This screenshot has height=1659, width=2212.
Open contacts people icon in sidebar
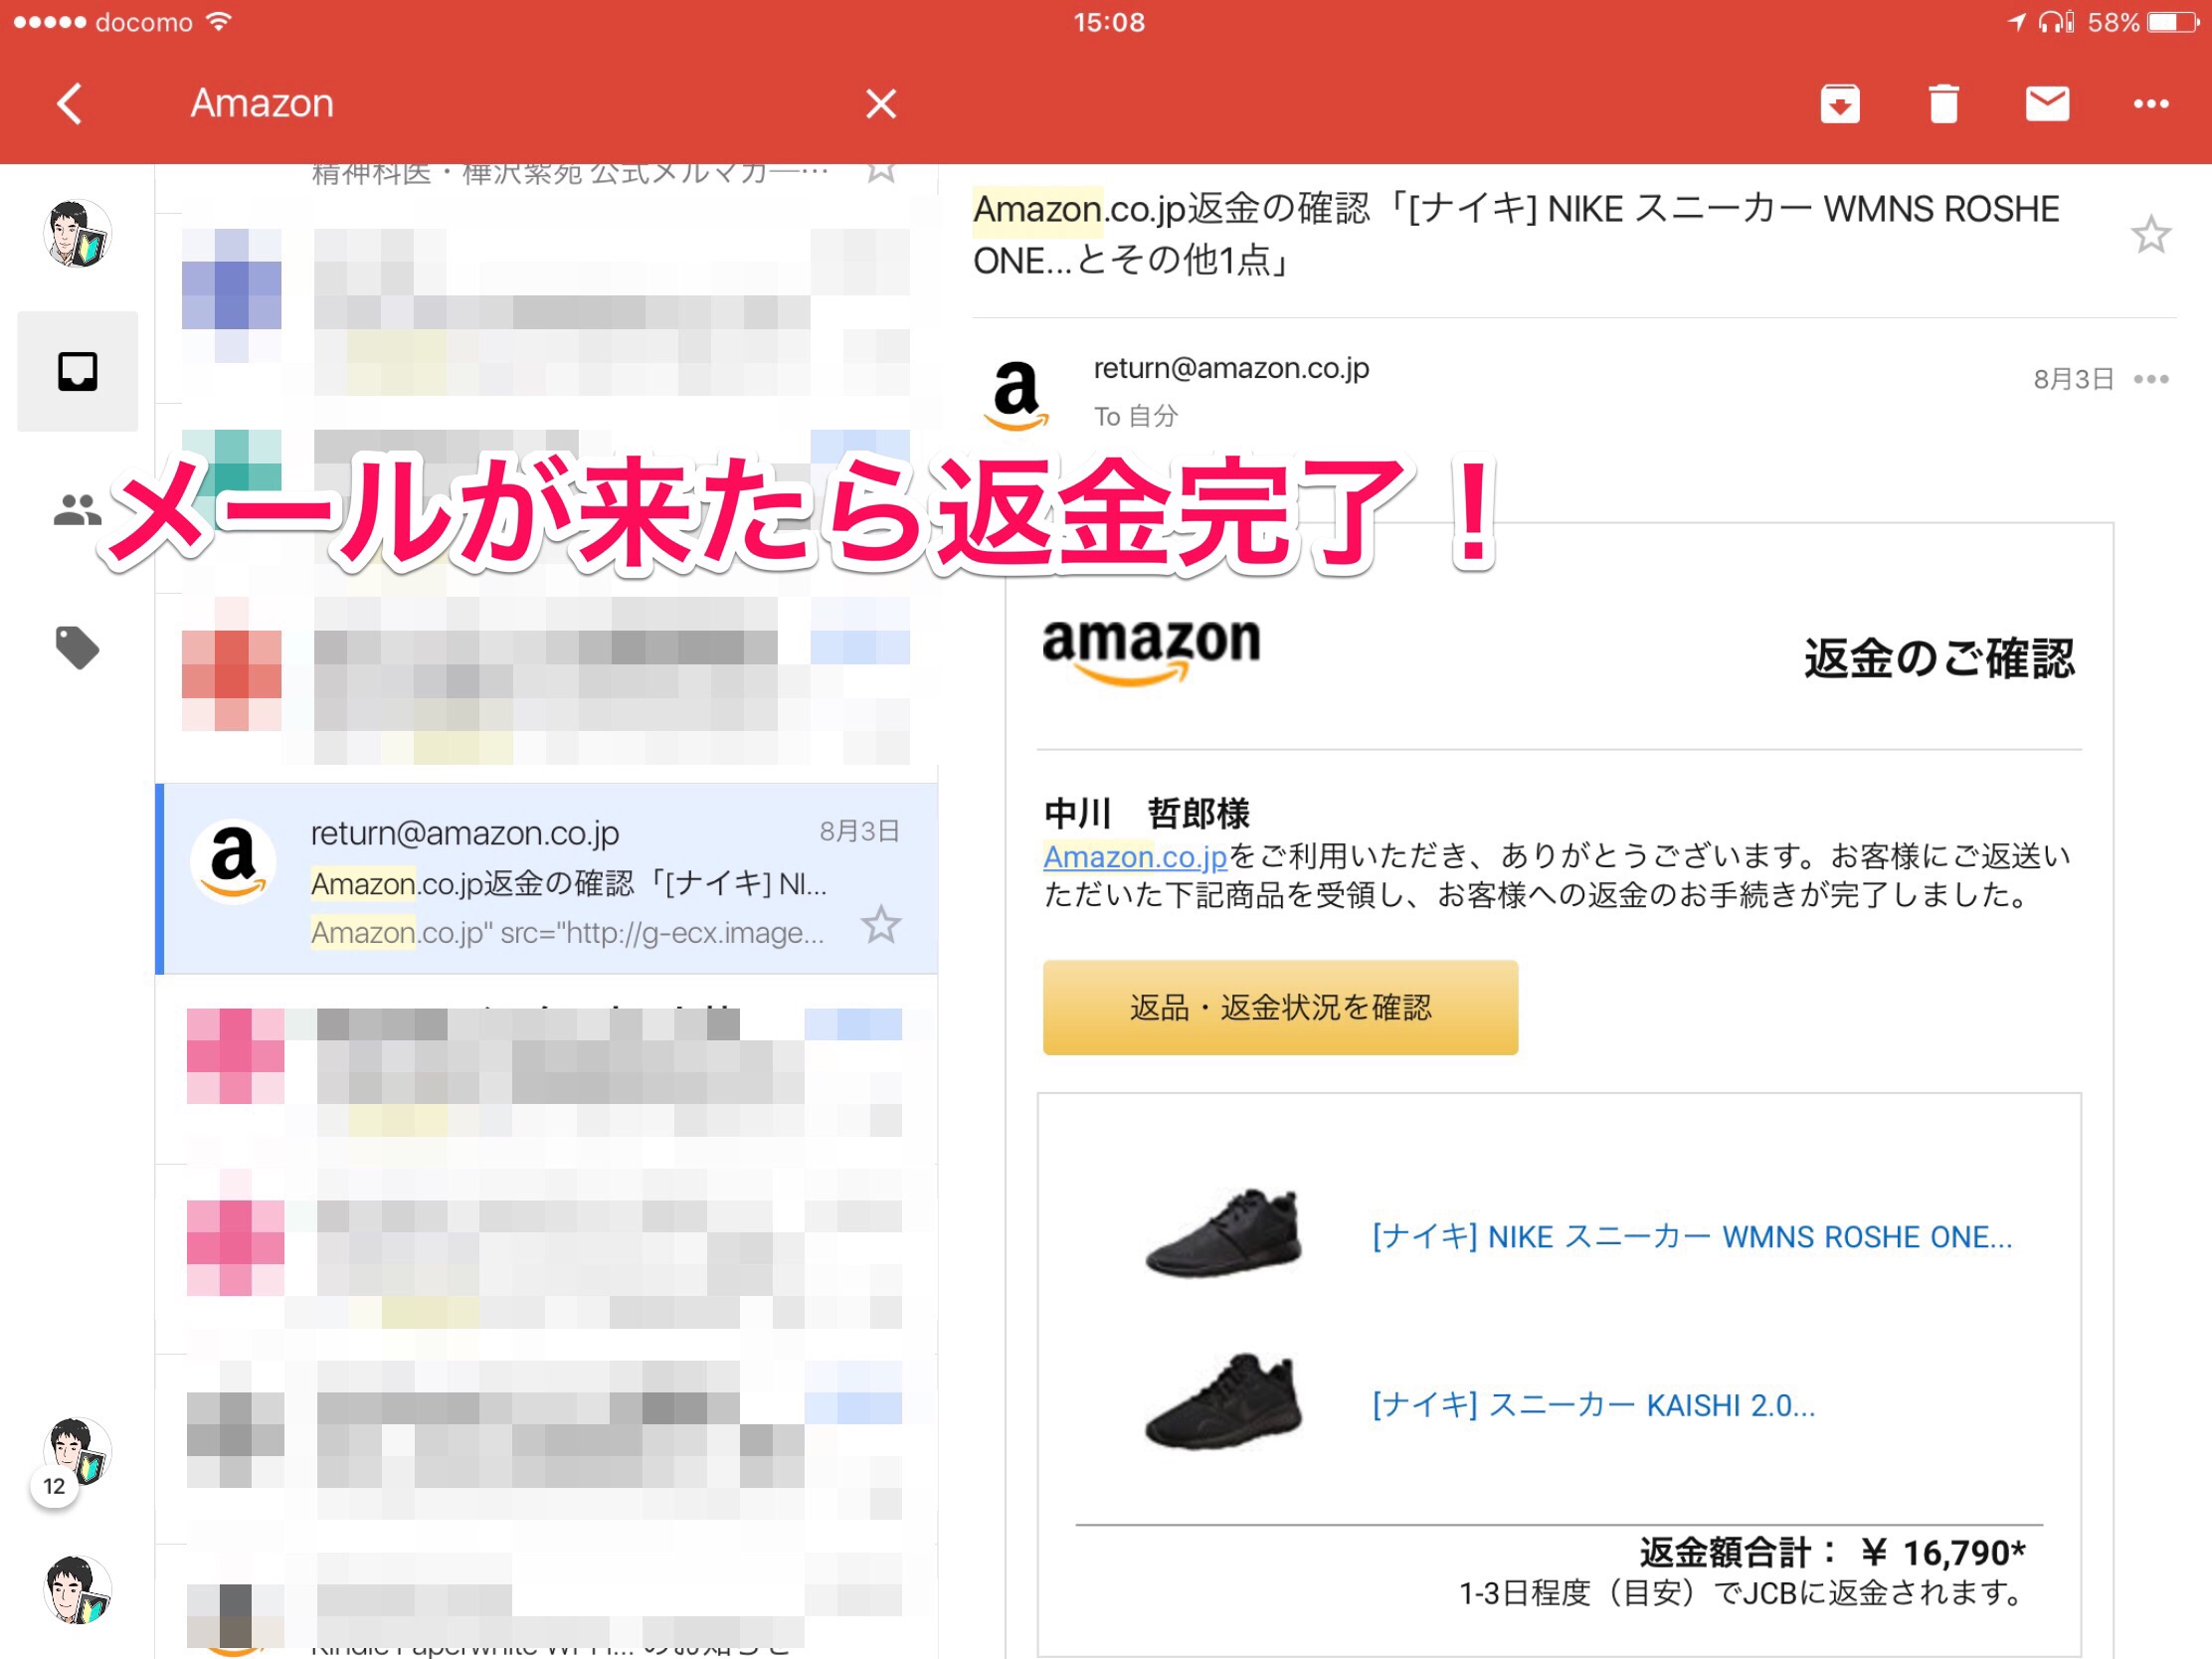77,510
